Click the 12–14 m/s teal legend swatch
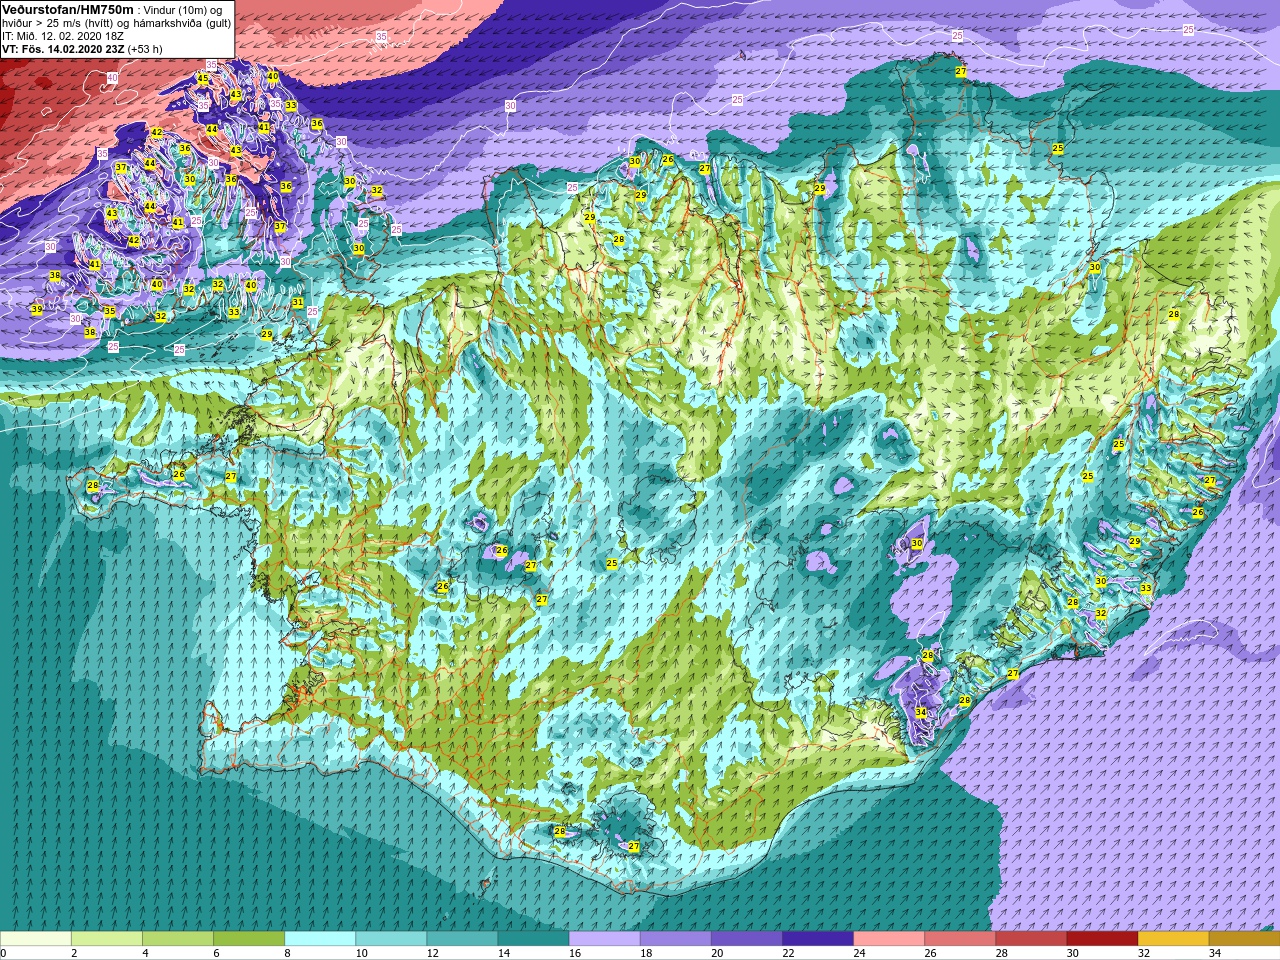Image resolution: width=1280 pixels, height=960 pixels. [x=462, y=939]
